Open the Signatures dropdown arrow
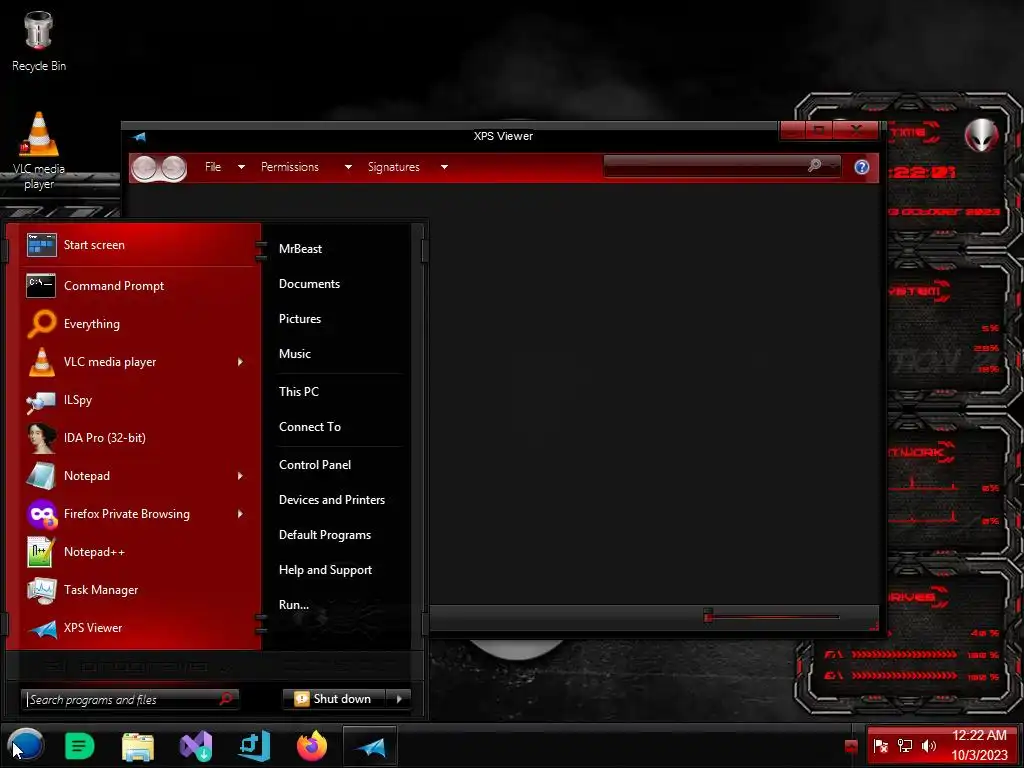1024x768 pixels. [x=444, y=167]
